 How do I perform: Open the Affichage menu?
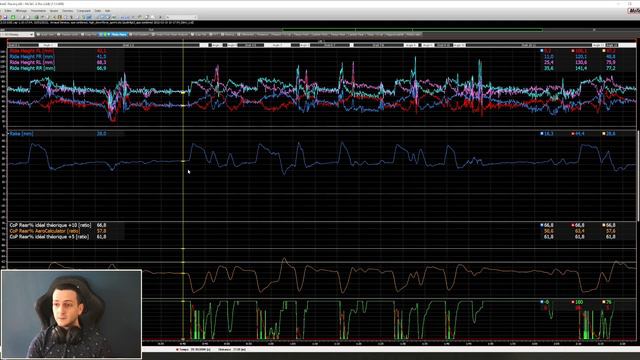click(x=21, y=11)
